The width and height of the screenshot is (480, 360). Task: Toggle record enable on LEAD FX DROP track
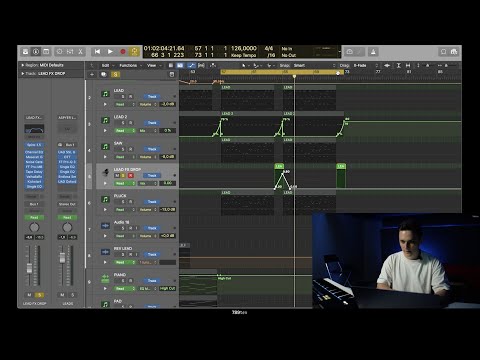130,175
